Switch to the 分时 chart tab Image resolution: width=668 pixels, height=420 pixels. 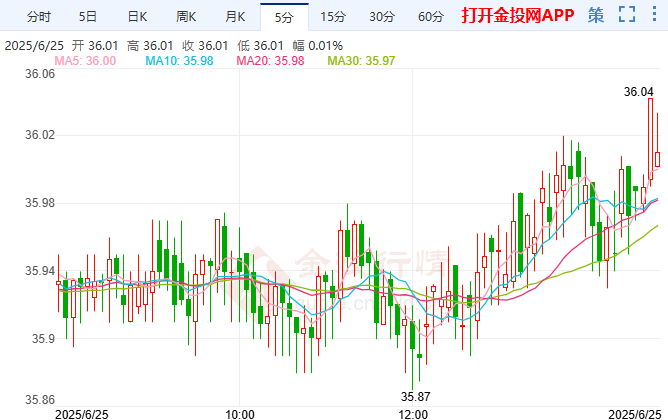point(38,16)
